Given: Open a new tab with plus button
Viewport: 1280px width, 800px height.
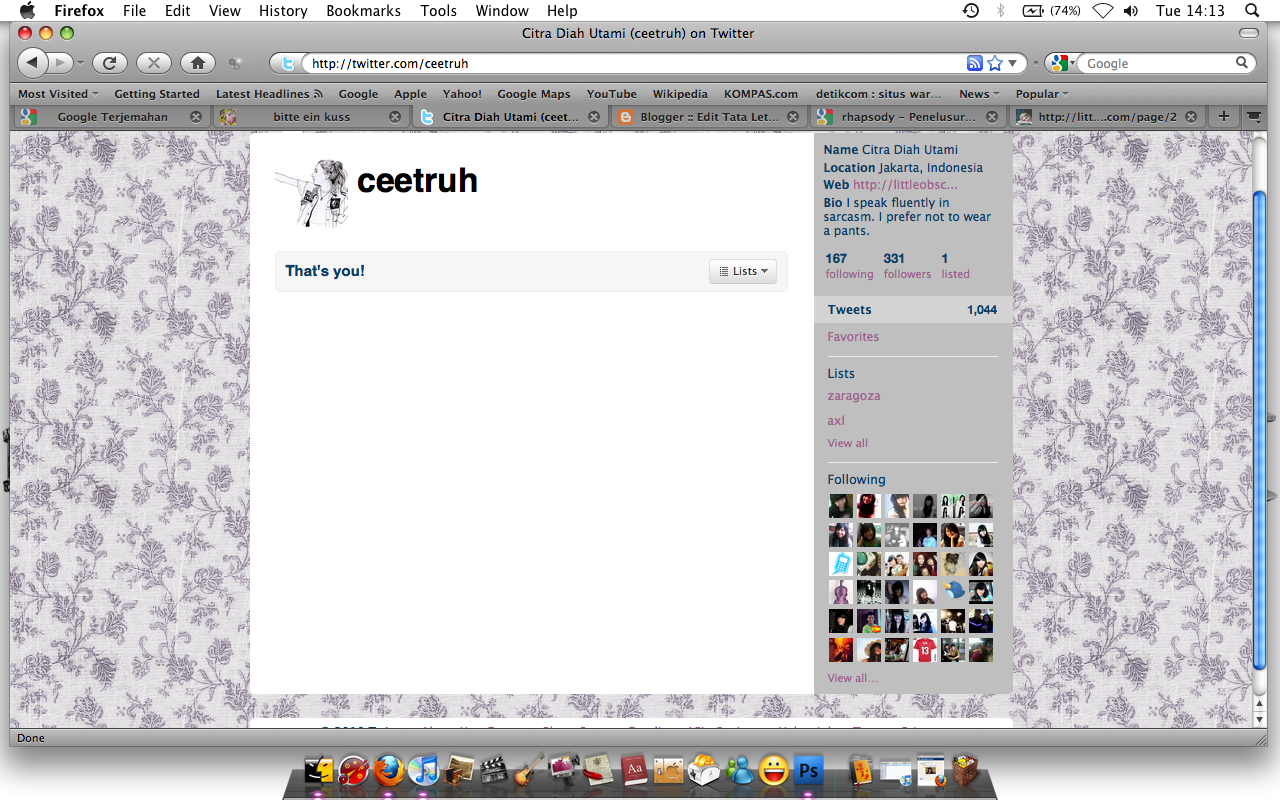Looking at the screenshot, I should click(x=1224, y=116).
